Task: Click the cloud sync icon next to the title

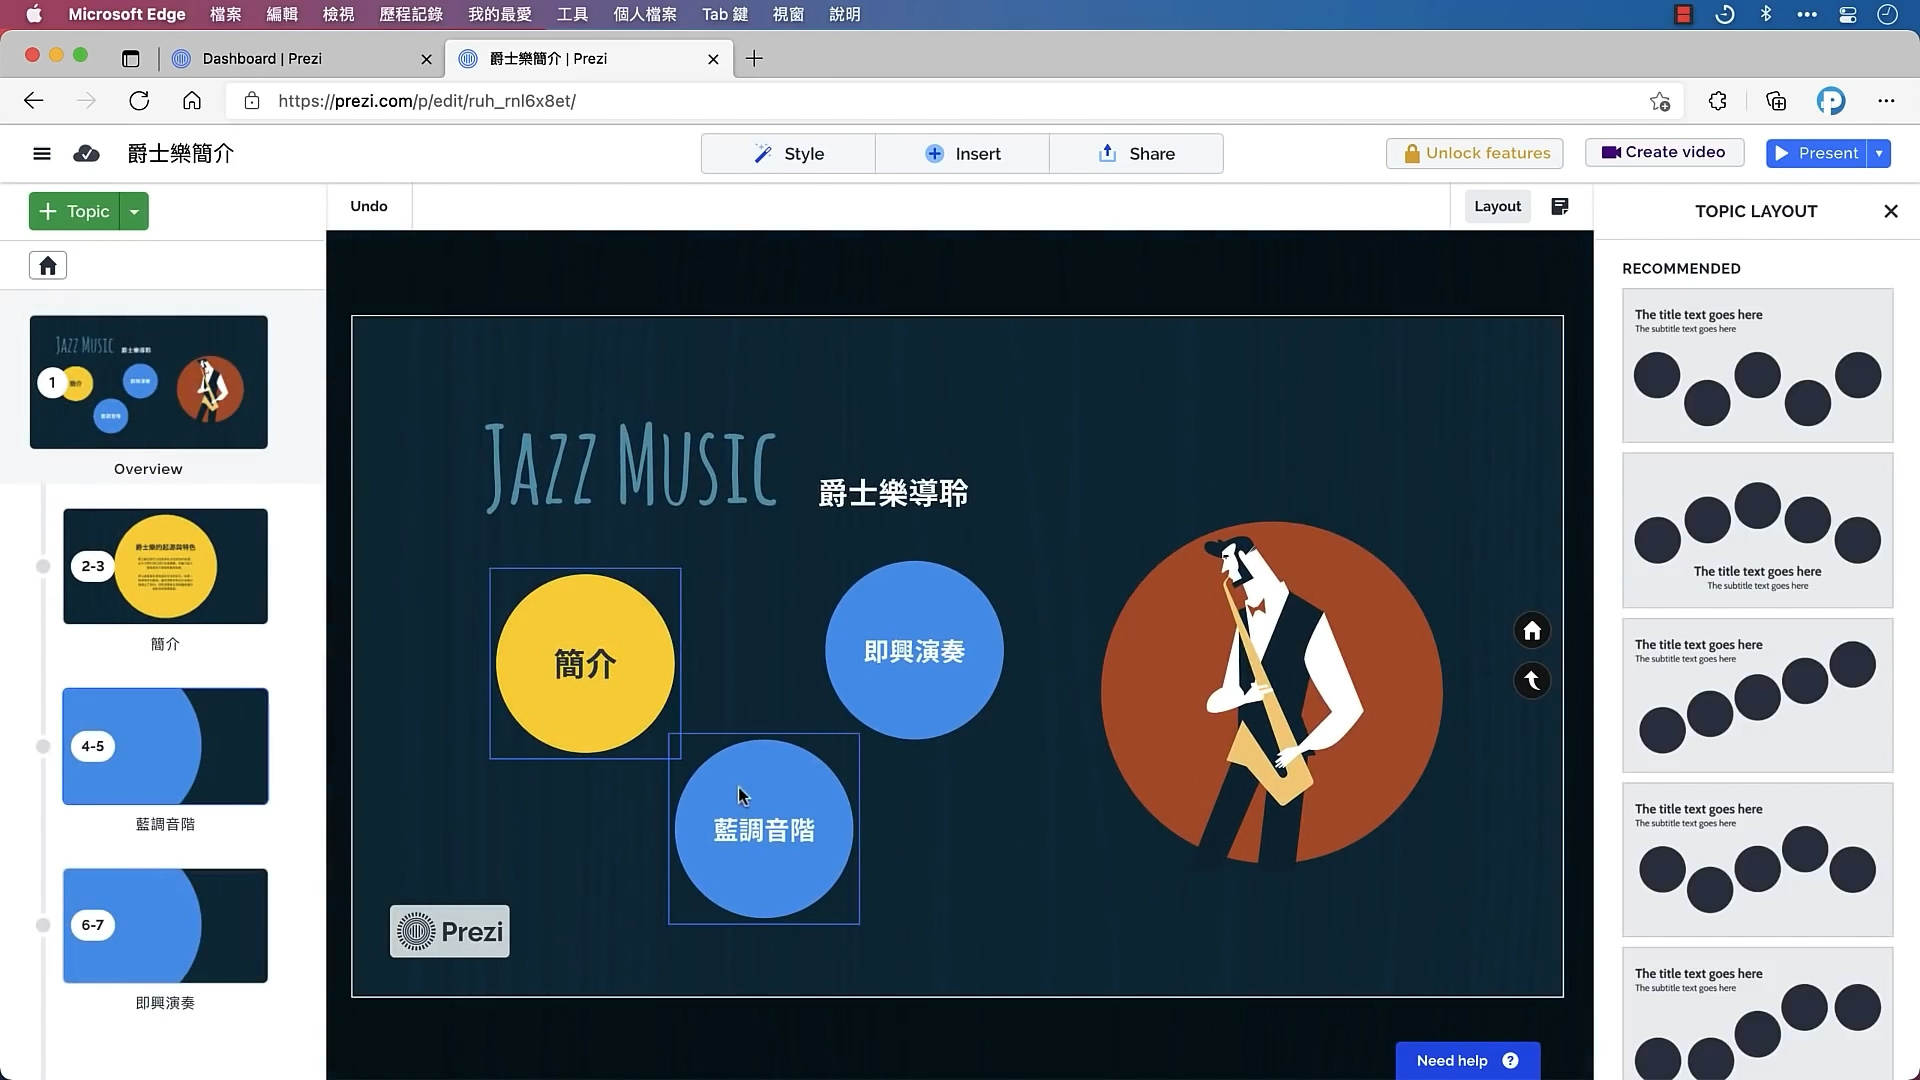Action: click(87, 153)
